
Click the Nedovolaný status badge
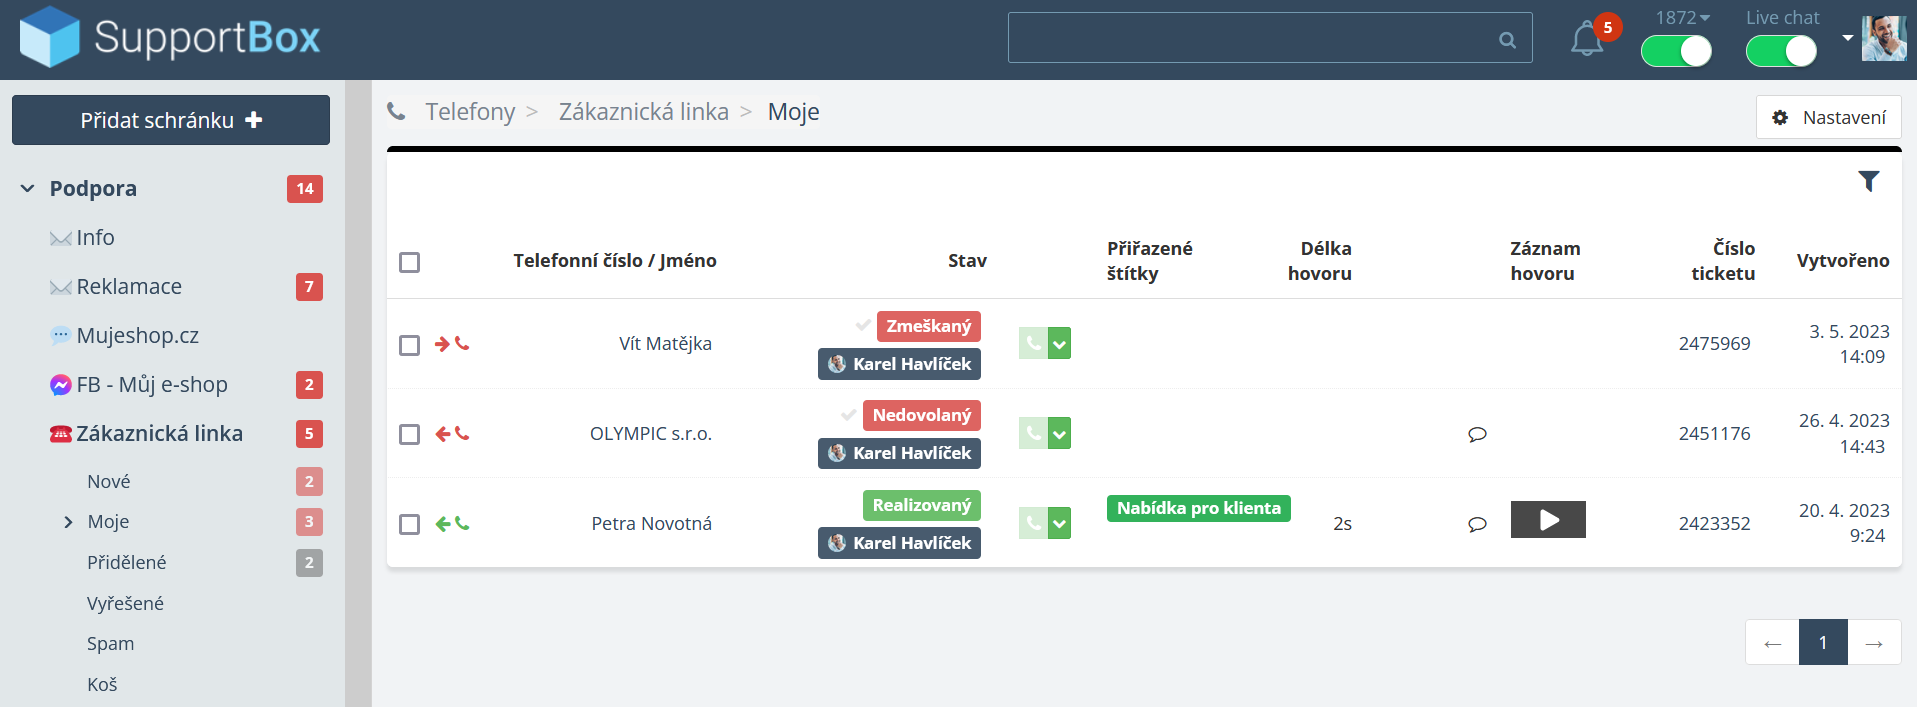(922, 415)
